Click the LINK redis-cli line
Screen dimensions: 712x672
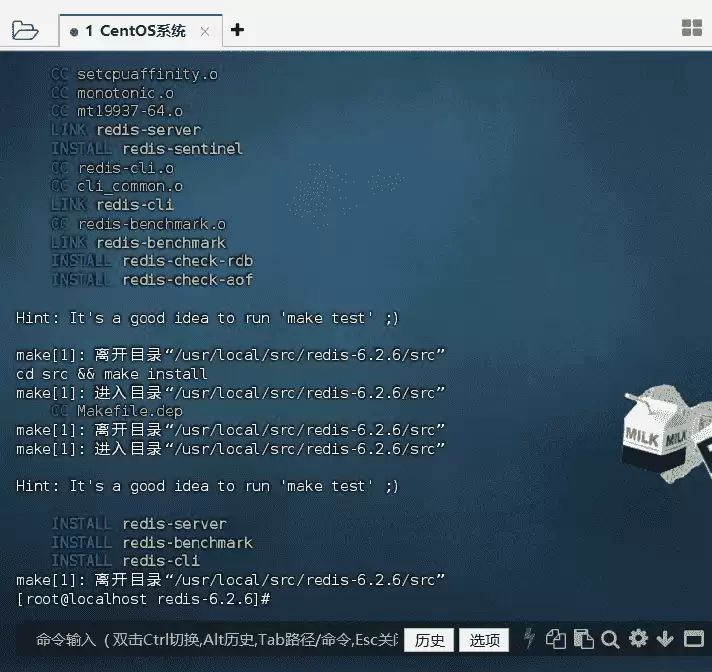click(112, 205)
